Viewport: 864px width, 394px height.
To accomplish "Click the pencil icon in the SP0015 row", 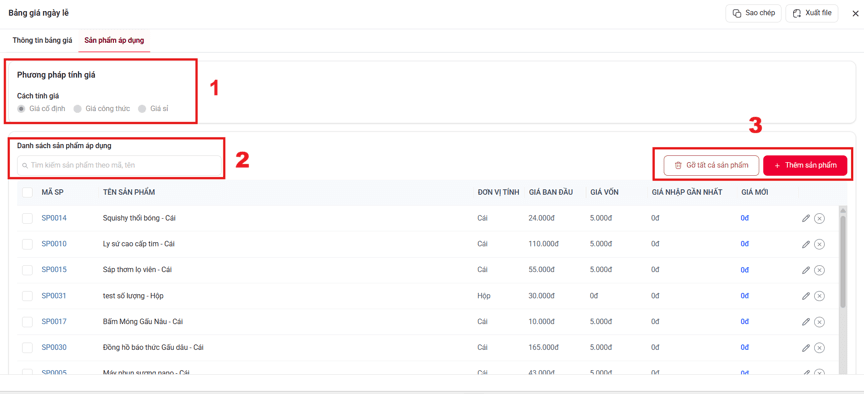I will pyautogui.click(x=806, y=270).
